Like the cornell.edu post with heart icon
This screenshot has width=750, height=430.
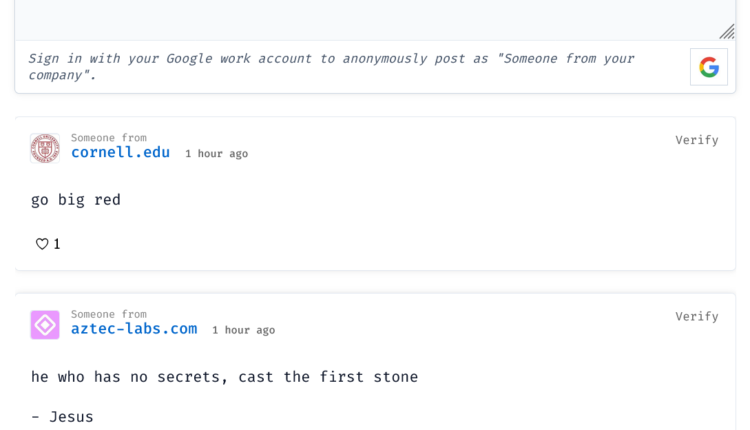[42, 244]
